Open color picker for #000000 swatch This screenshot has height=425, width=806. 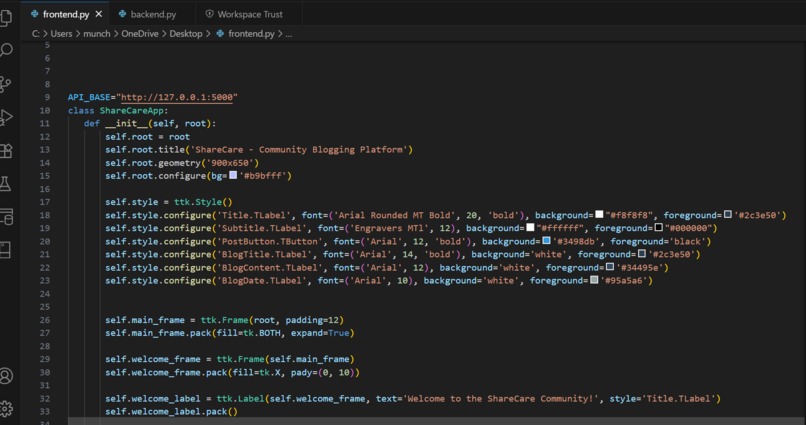click(x=658, y=227)
